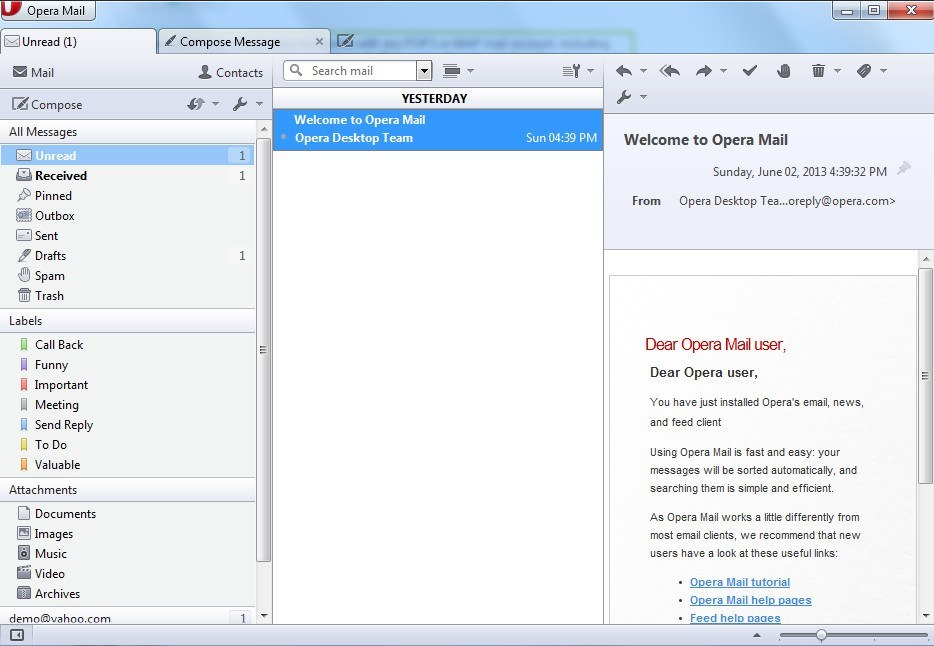Open the Opera Mail tutorial link

(740, 582)
